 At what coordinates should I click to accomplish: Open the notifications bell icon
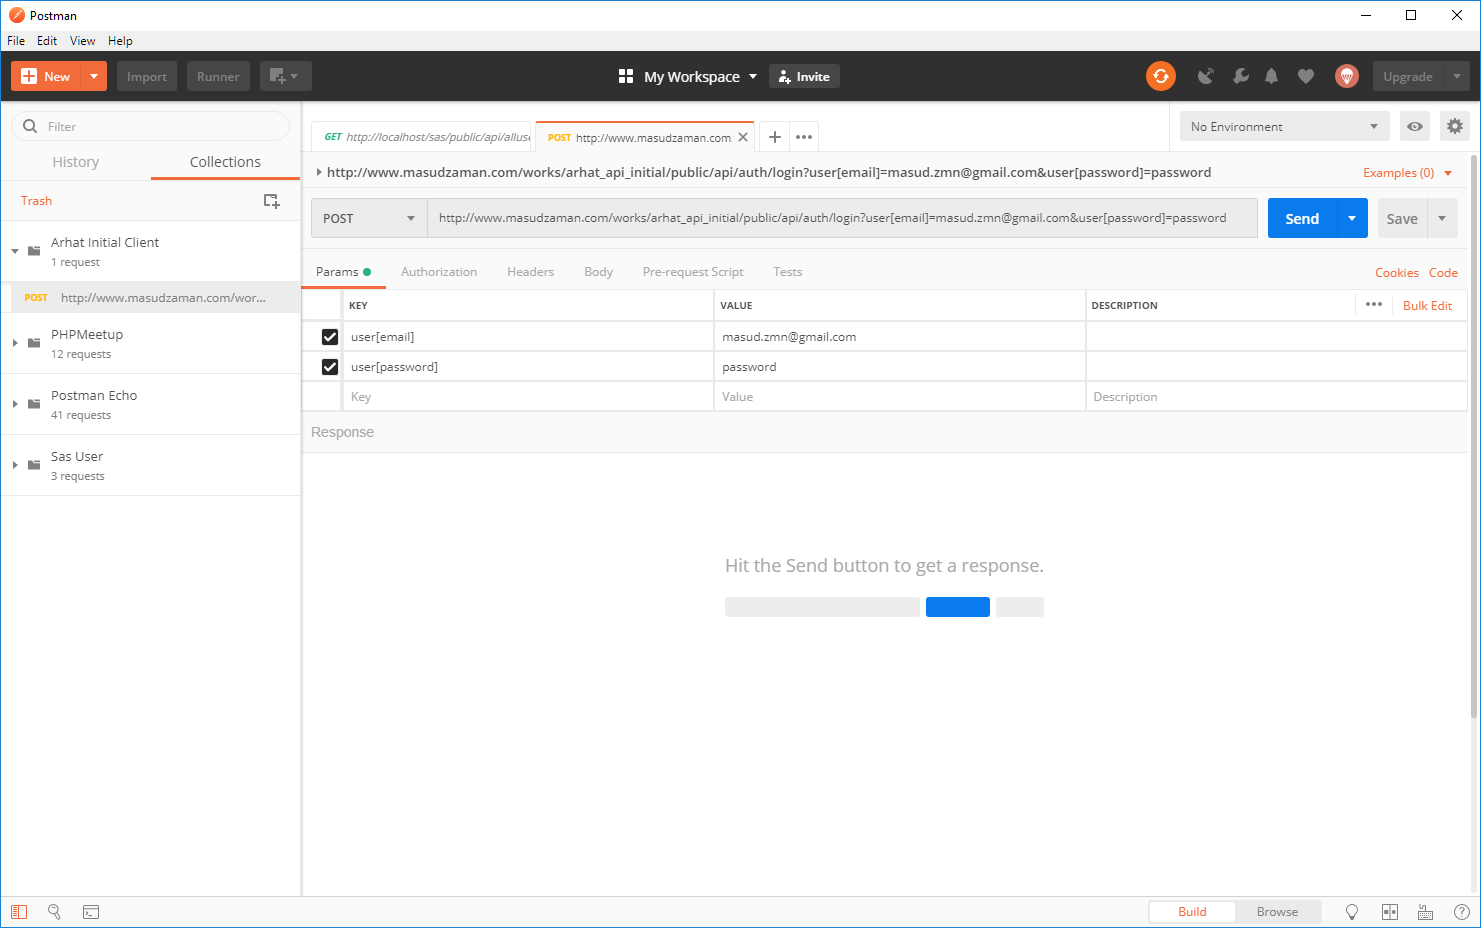(x=1271, y=76)
